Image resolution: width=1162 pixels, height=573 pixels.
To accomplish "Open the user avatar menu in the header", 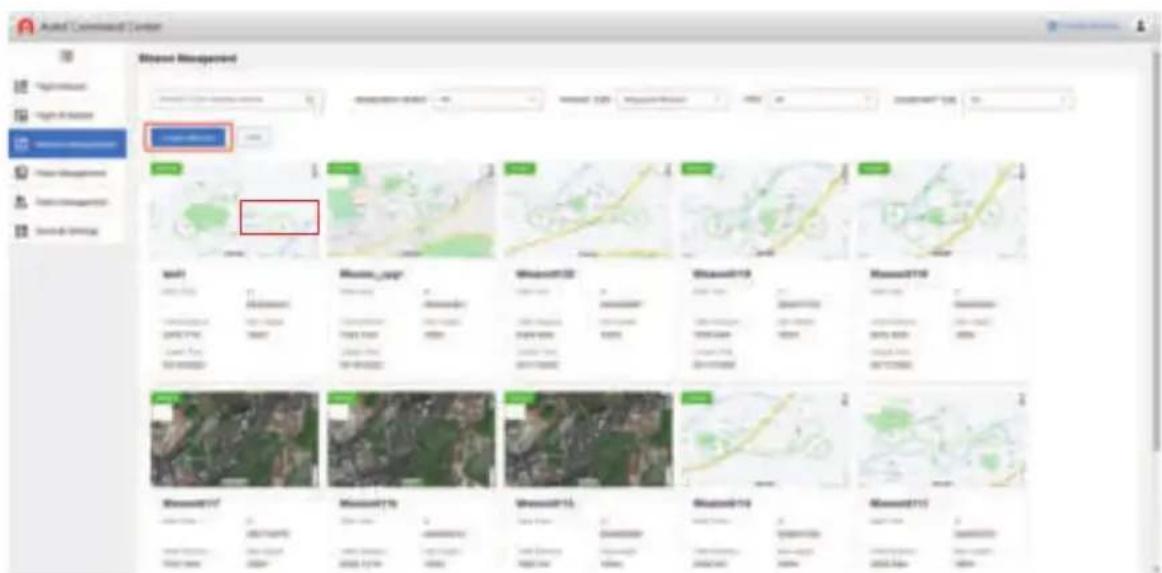I will pyautogui.click(x=1141, y=26).
